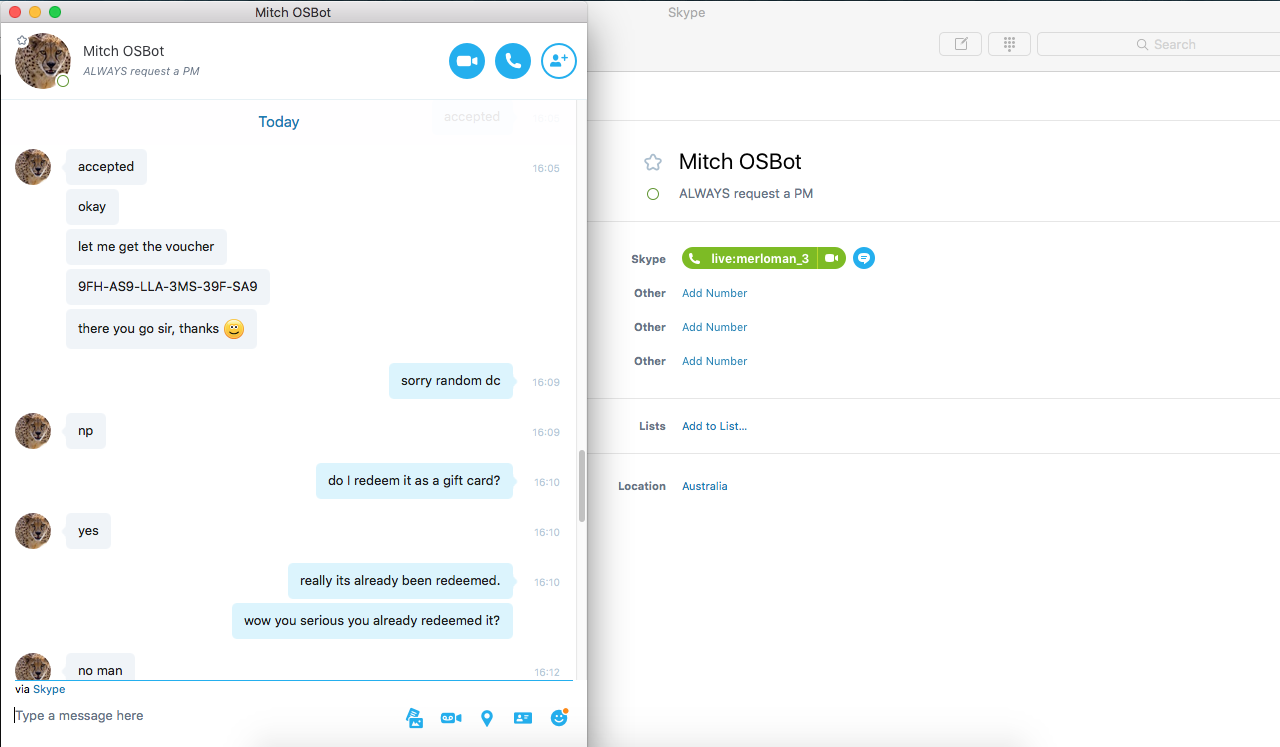Click the via Skype link
1280x747 pixels.
[49, 689]
